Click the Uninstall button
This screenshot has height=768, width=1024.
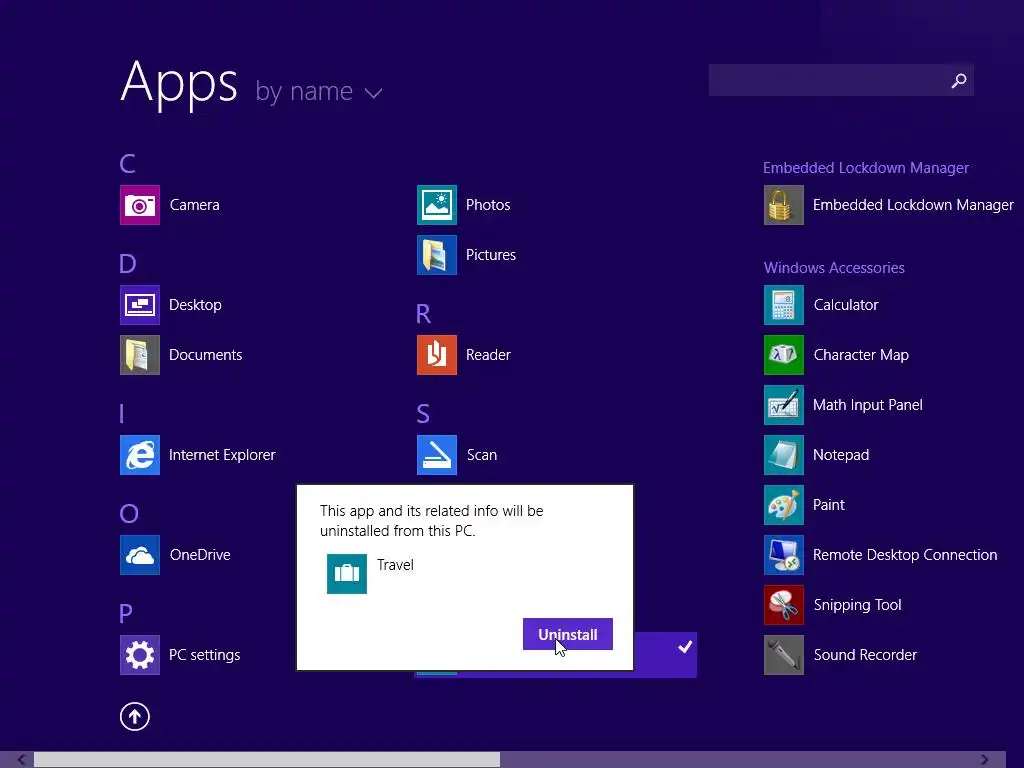pos(568,634)
